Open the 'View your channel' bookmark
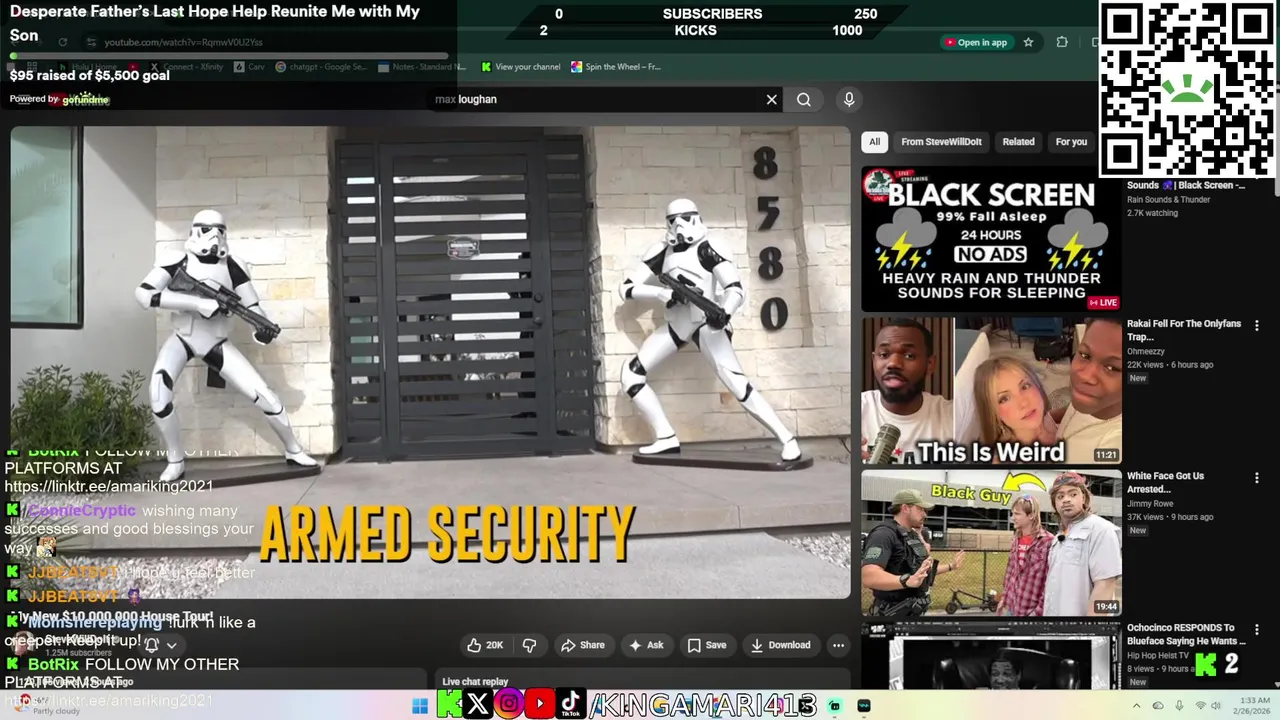Viewport: 1280px width, 720px height. pos(520,67)
